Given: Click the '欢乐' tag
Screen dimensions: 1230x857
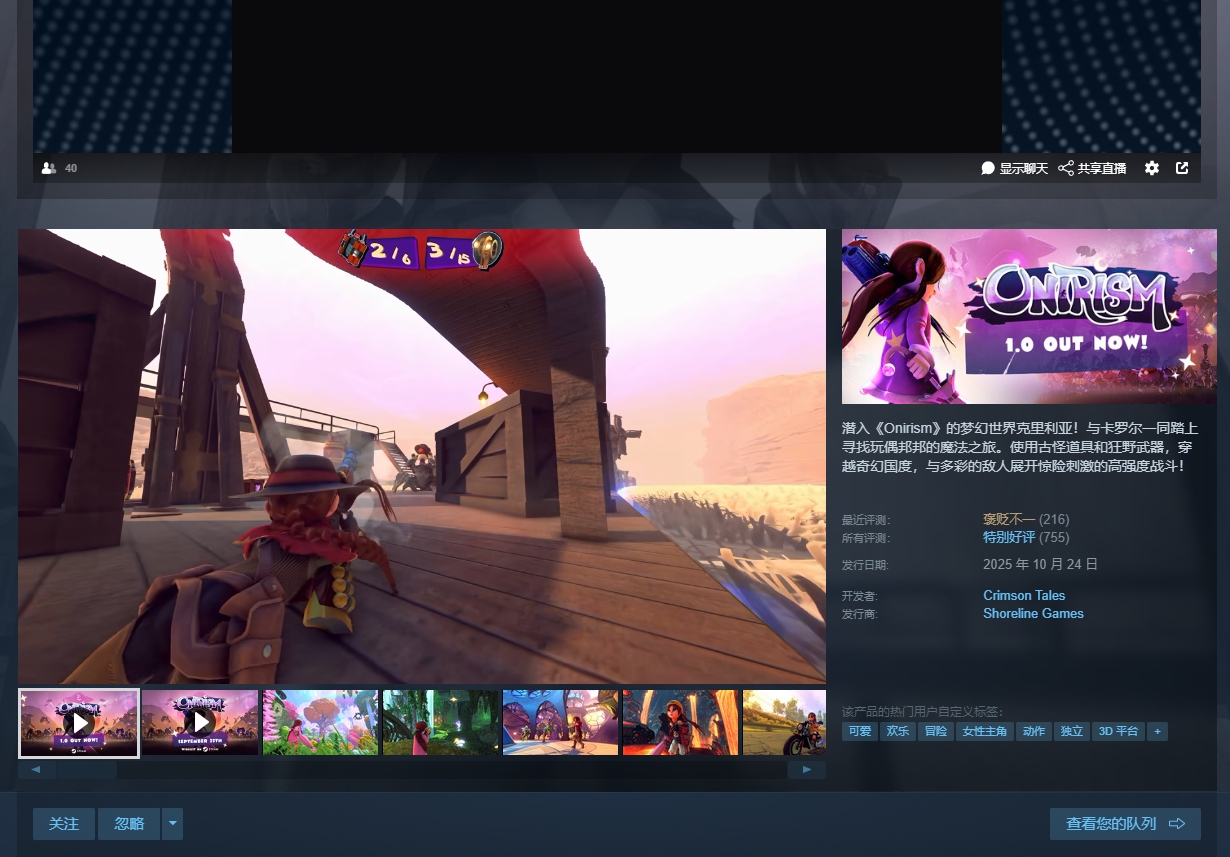Looking at the screenshot, I should [x=897, y=731].
